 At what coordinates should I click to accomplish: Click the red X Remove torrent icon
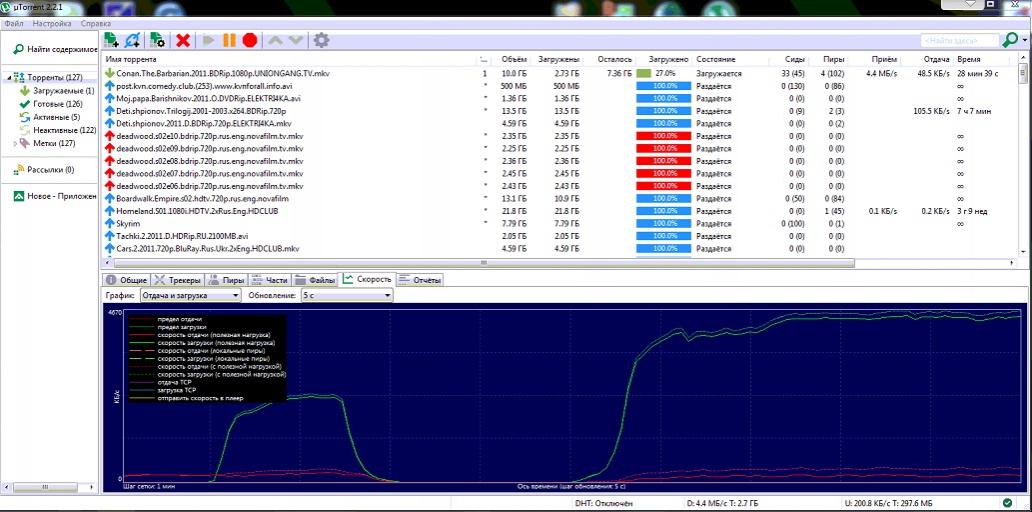pos(183,41)
